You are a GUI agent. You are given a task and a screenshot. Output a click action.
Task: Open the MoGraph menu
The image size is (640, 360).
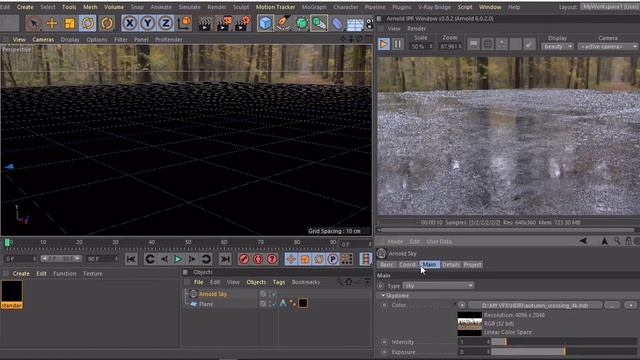coord(314,7)
